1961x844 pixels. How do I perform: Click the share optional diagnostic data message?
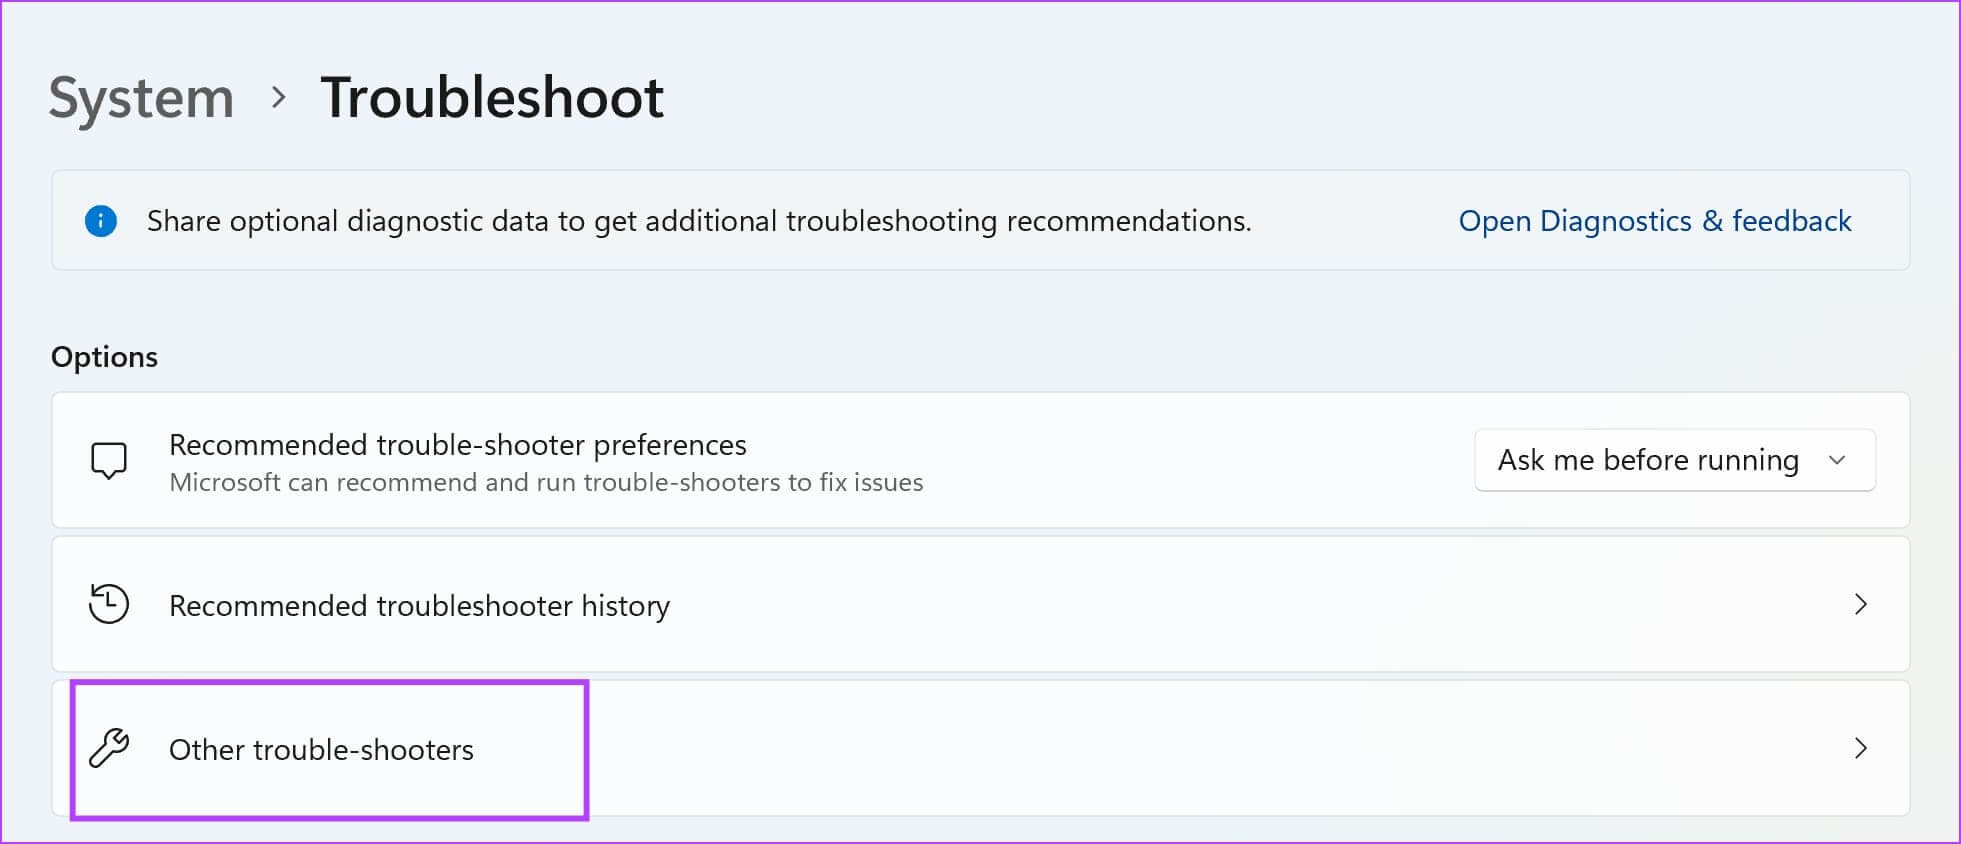699,221
